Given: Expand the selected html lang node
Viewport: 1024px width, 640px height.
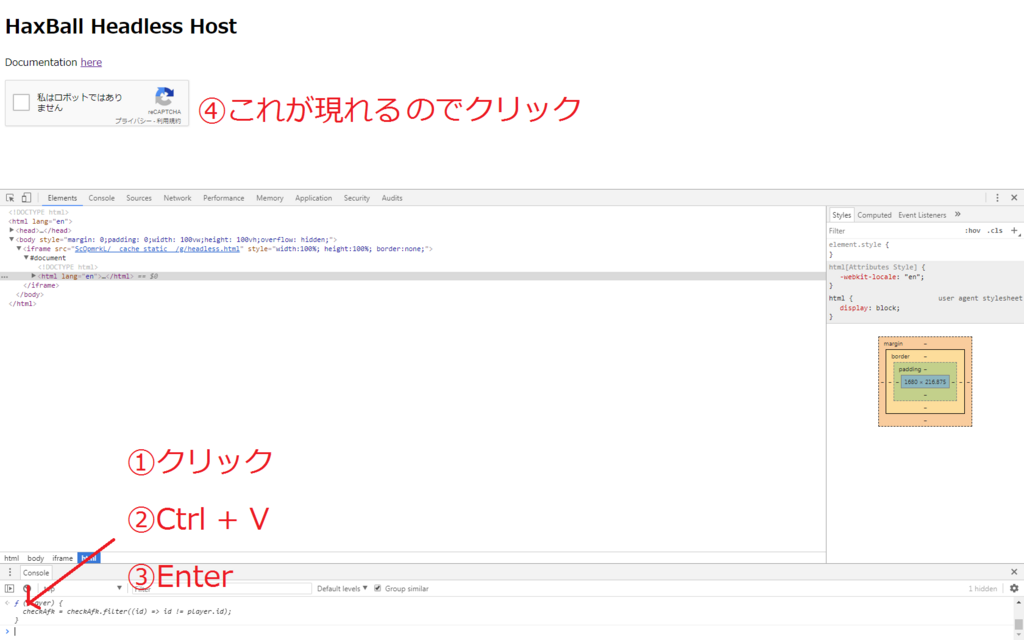Looking at the screenshot, I should point(34,276).
